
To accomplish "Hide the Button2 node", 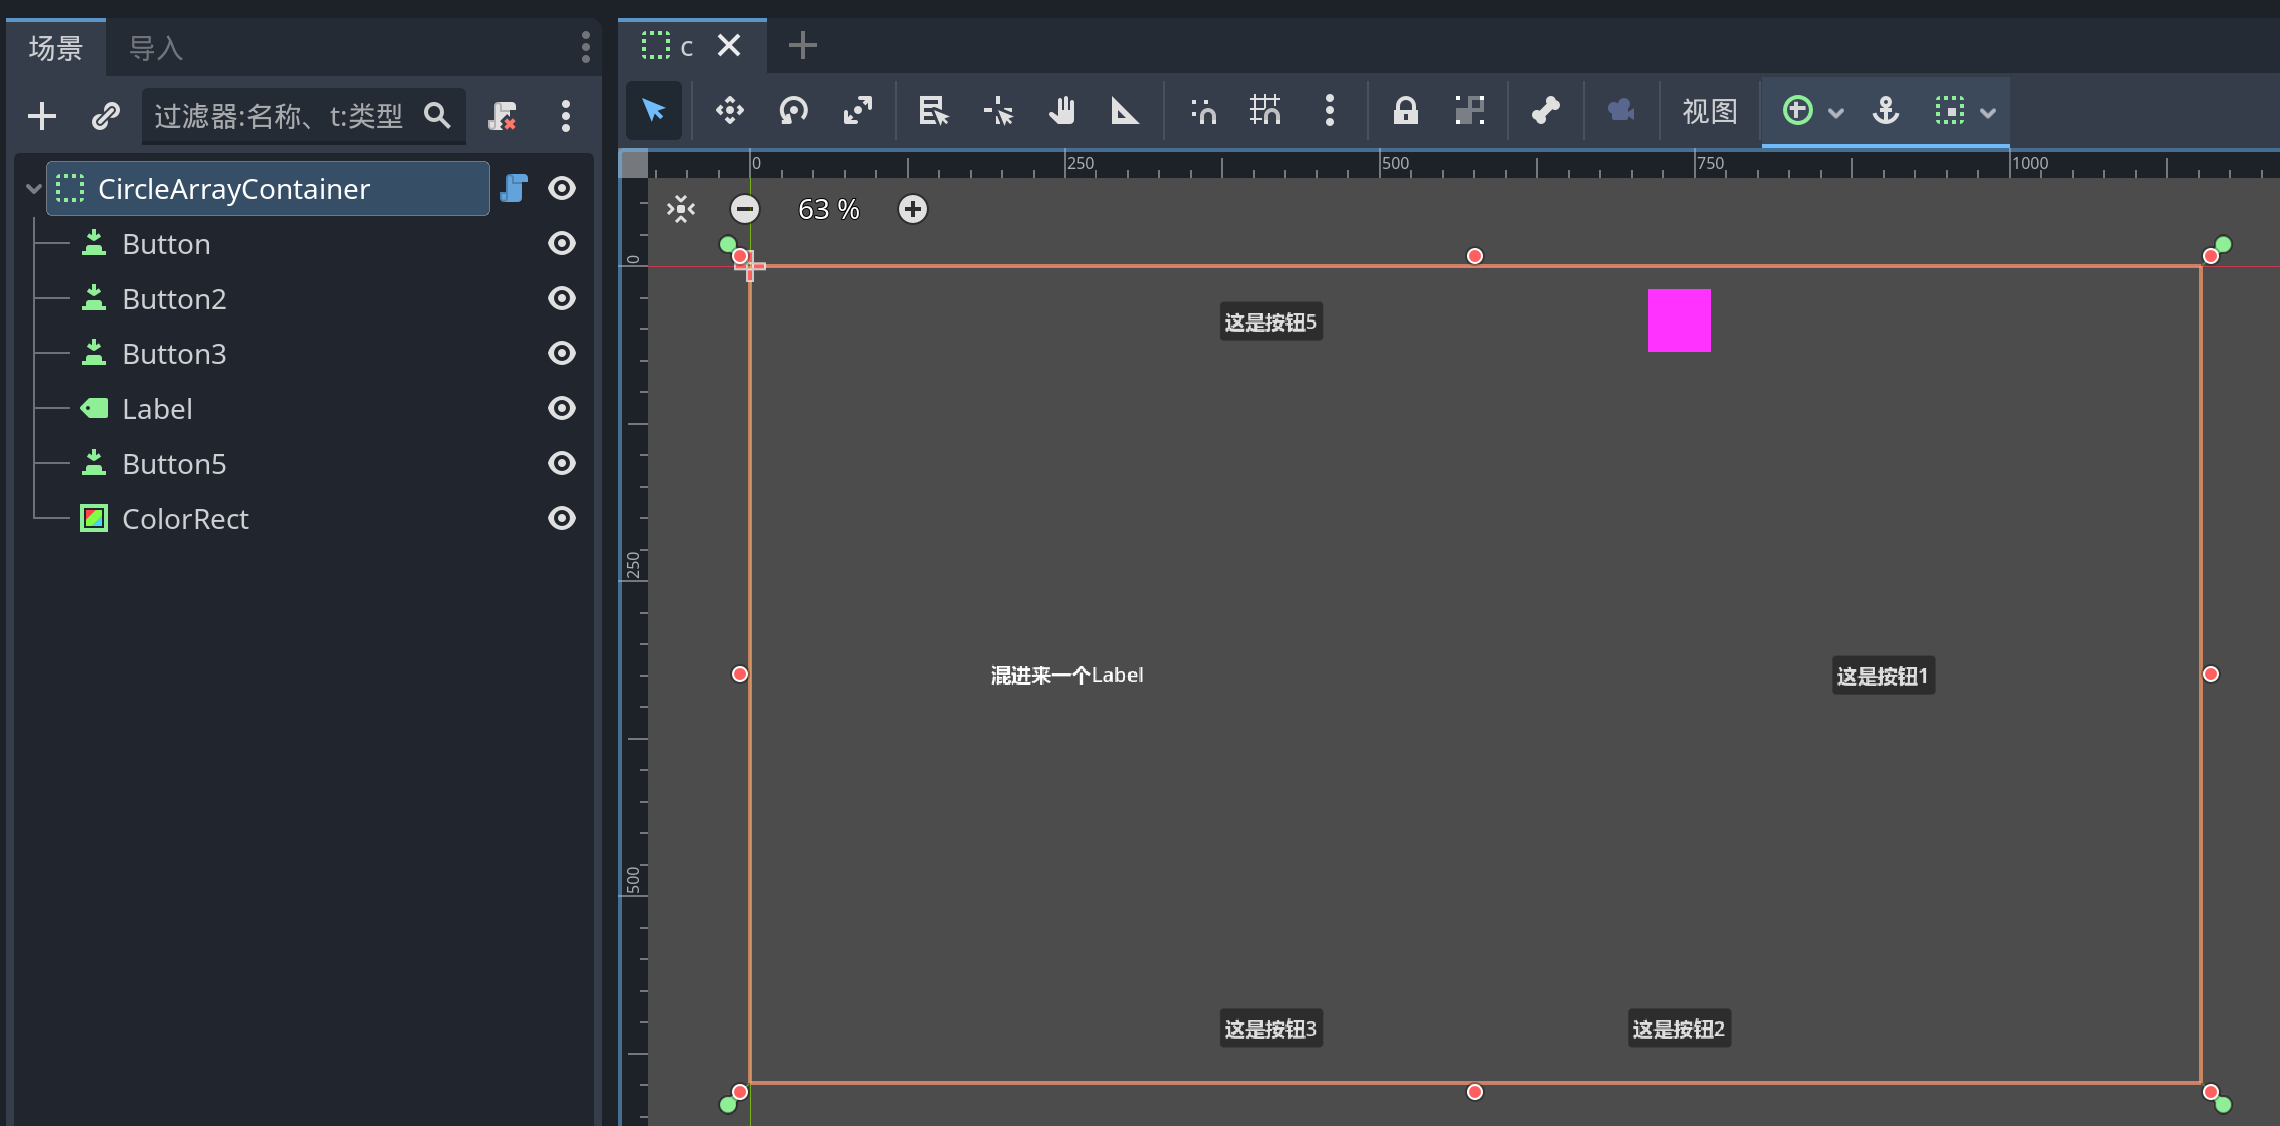I will [562, 298].
